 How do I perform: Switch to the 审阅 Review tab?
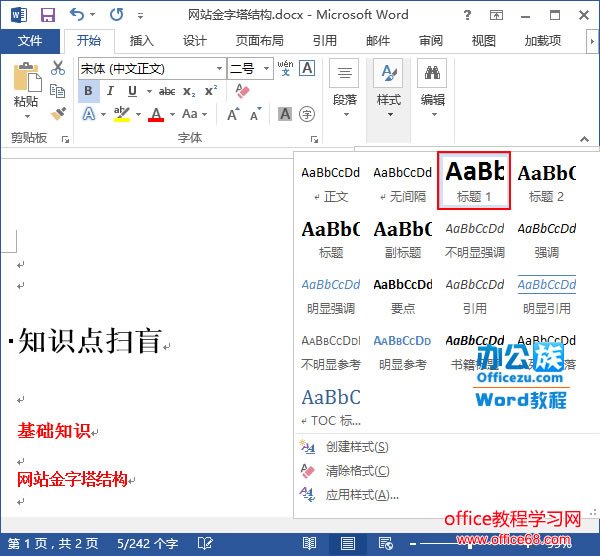(431, 41)
